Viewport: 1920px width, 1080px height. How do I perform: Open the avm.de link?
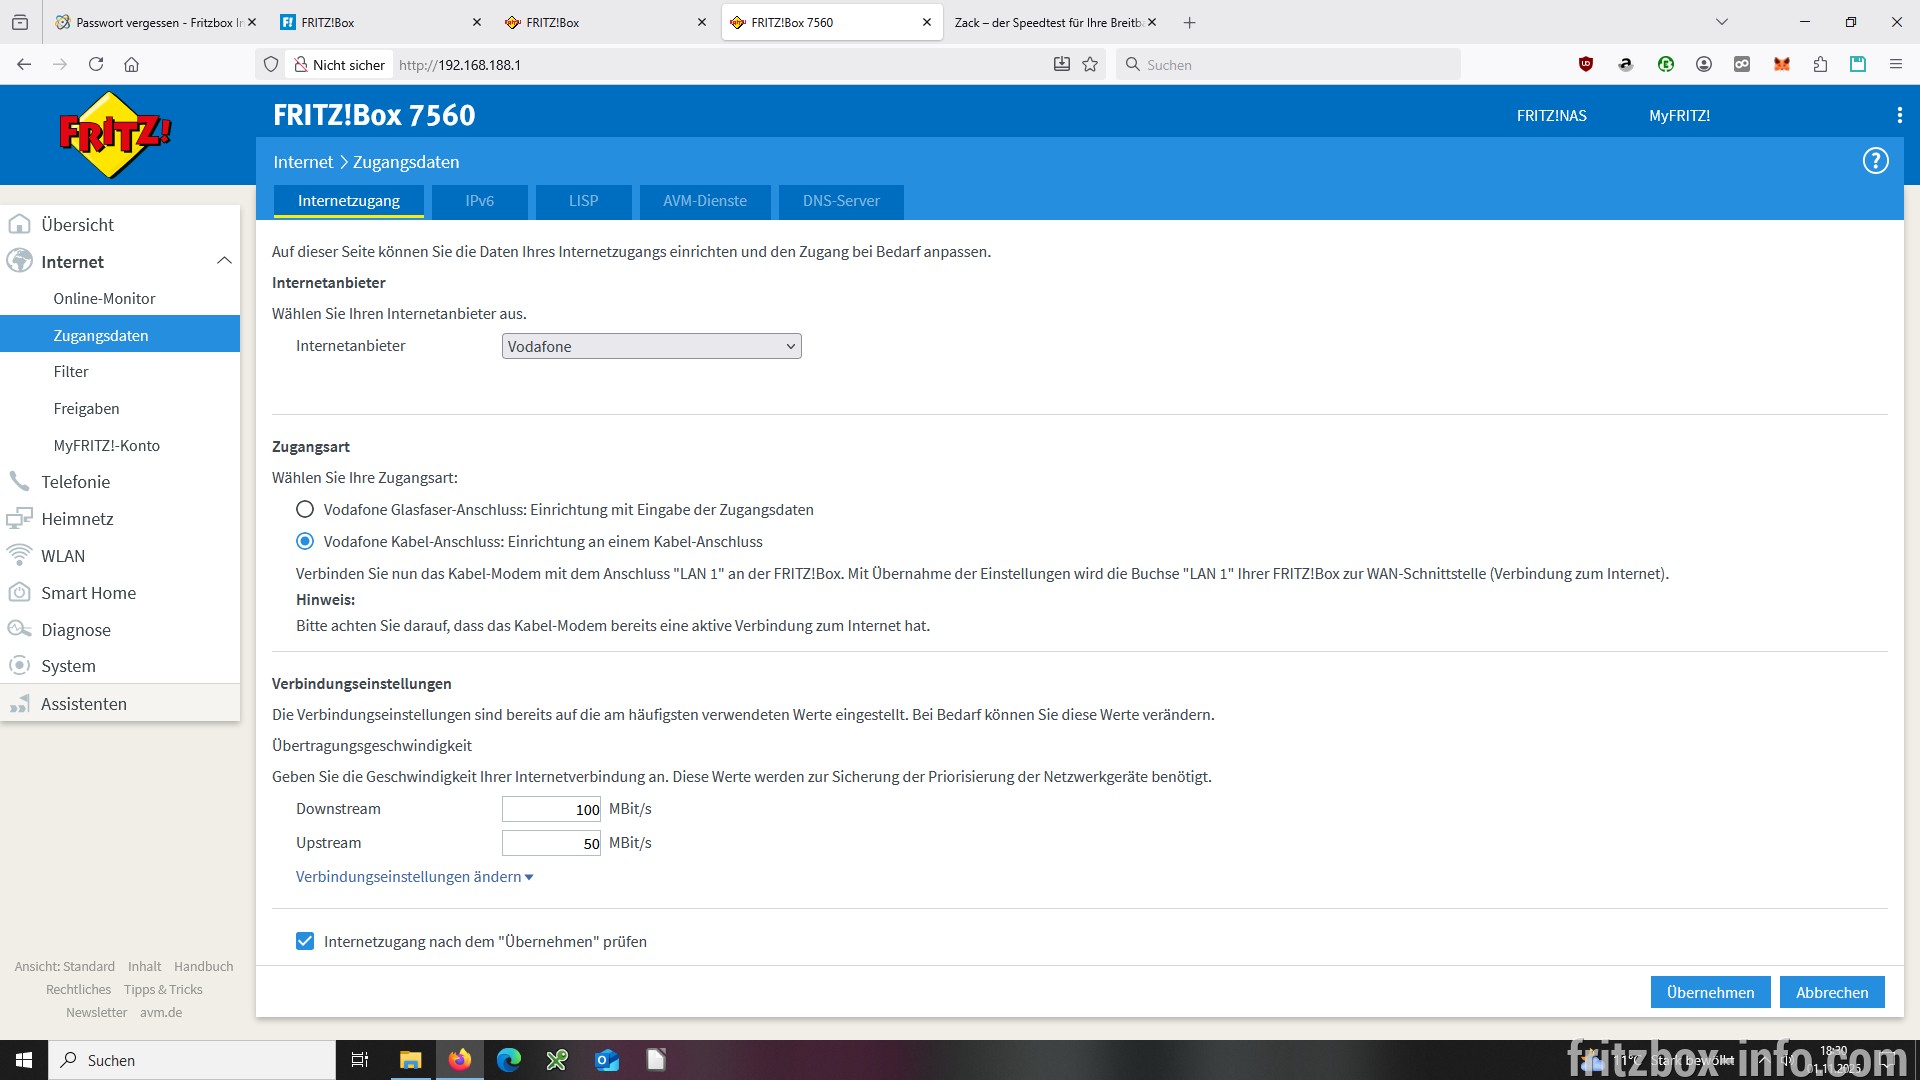tap(161, 1013)
